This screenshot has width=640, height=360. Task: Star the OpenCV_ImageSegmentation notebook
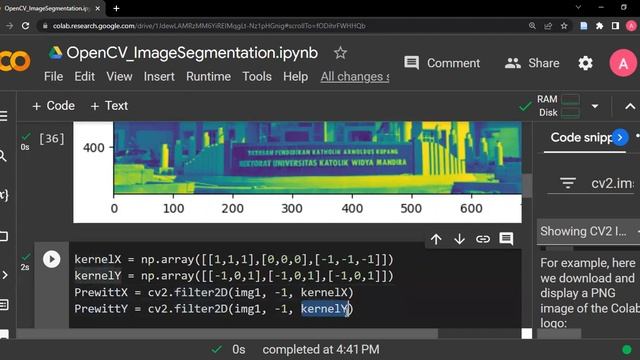coord(340,53)
